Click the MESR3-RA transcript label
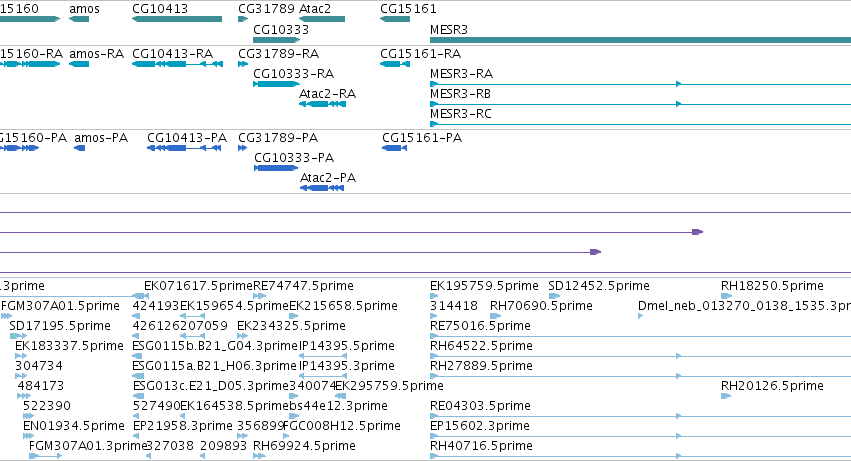This screenshot has width=851, height=461. click(x=461, y=74)
